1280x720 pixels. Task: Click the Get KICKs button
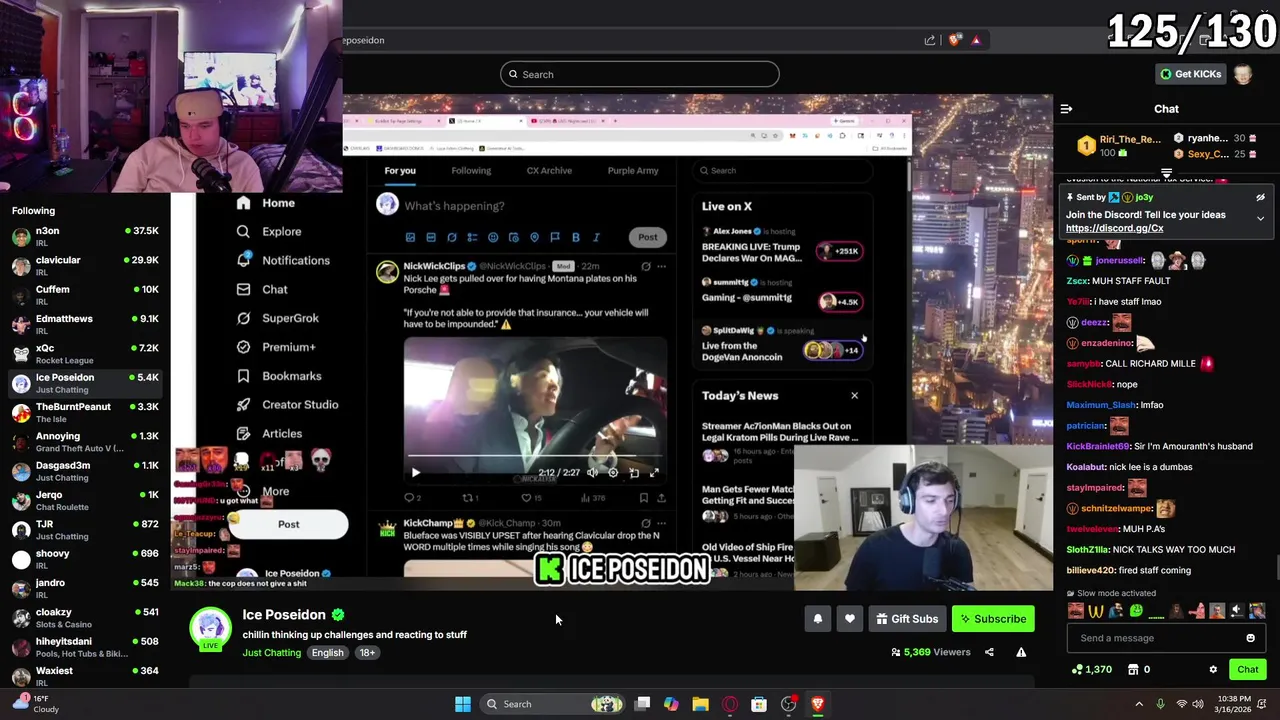tap(1190, 74)
